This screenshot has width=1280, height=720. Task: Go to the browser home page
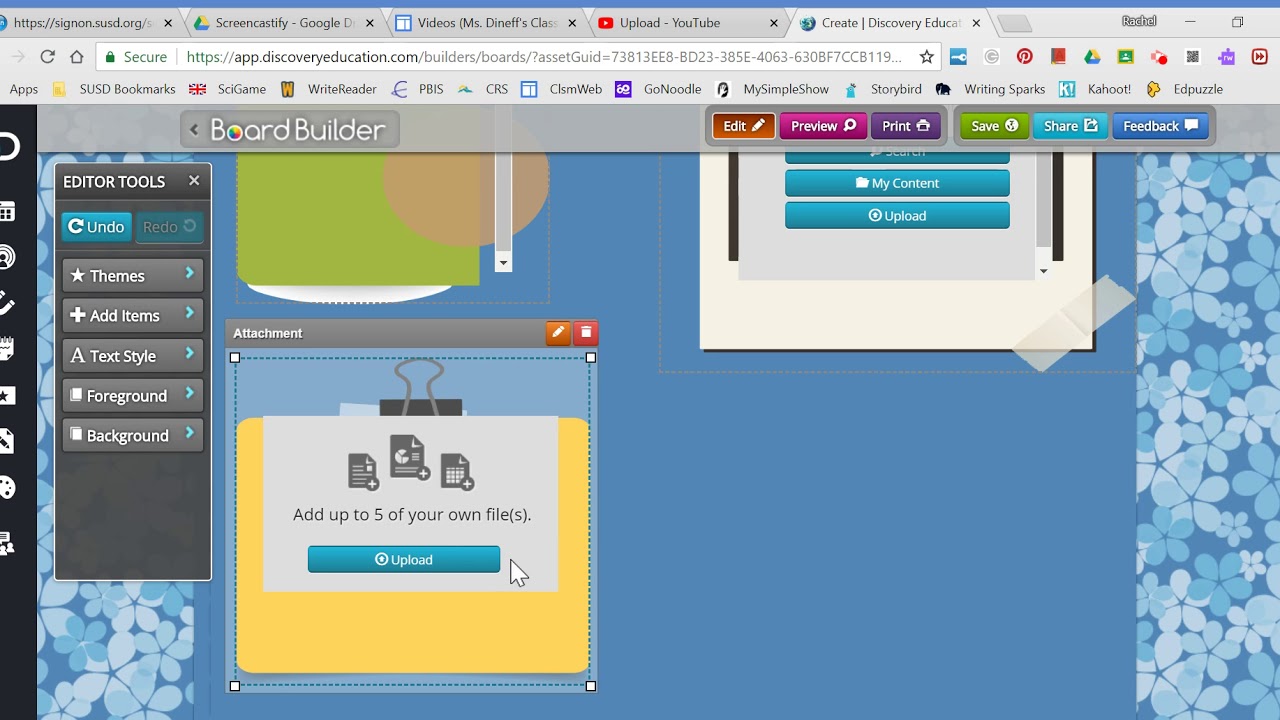(x=77, y=57)
